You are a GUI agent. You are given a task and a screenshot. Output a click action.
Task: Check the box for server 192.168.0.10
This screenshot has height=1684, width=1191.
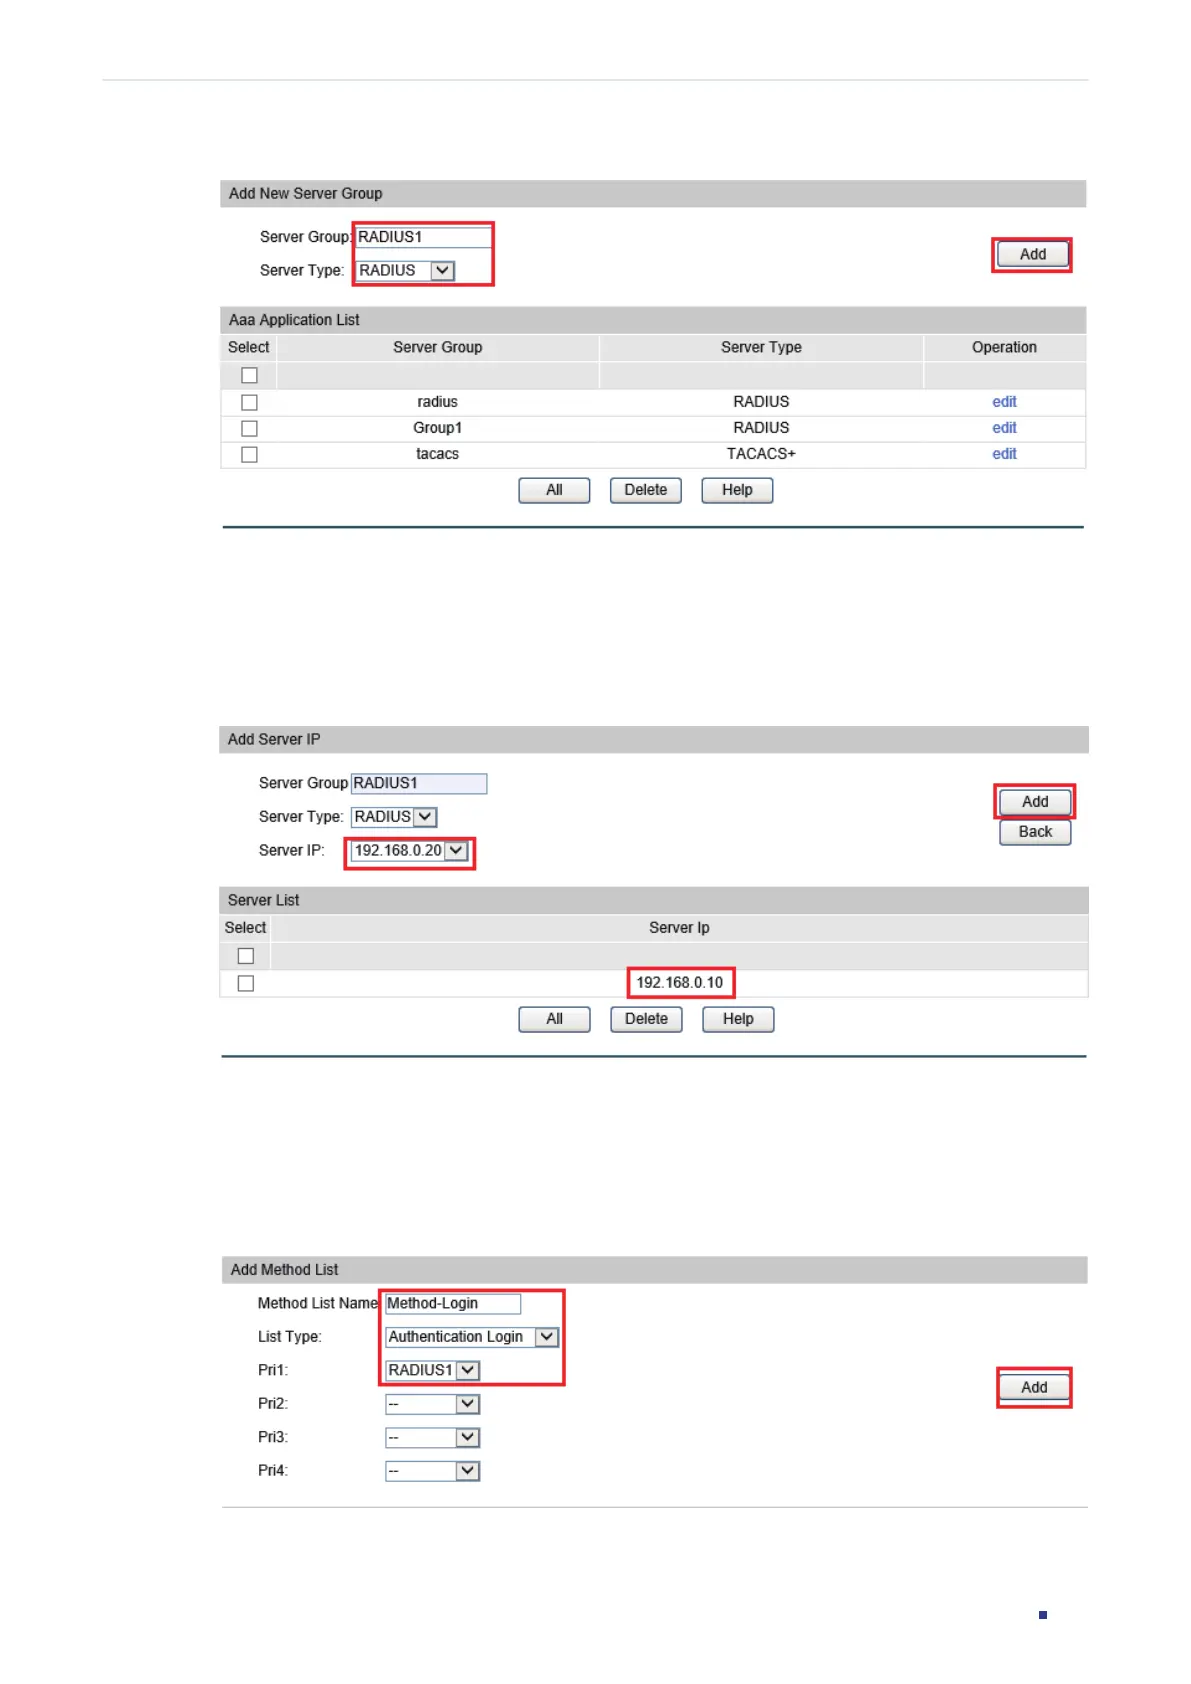pos(246,983)
